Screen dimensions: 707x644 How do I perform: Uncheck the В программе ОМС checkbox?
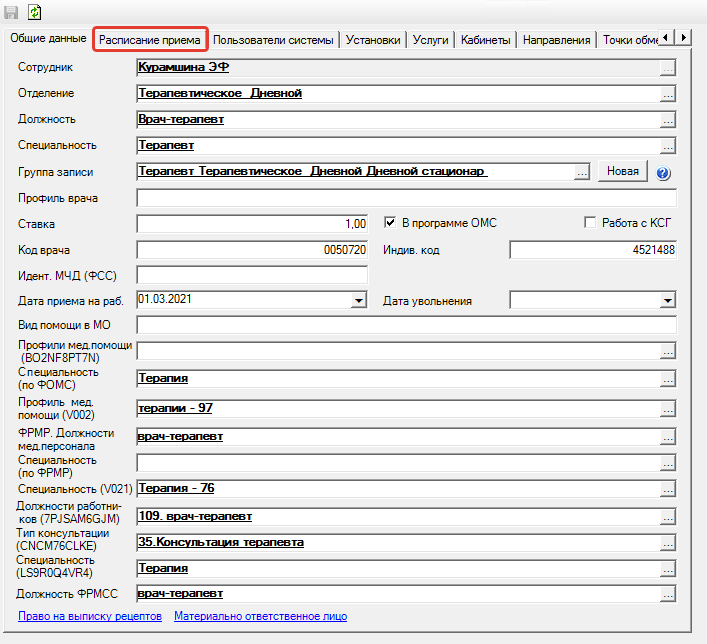(x=390, y=222)
